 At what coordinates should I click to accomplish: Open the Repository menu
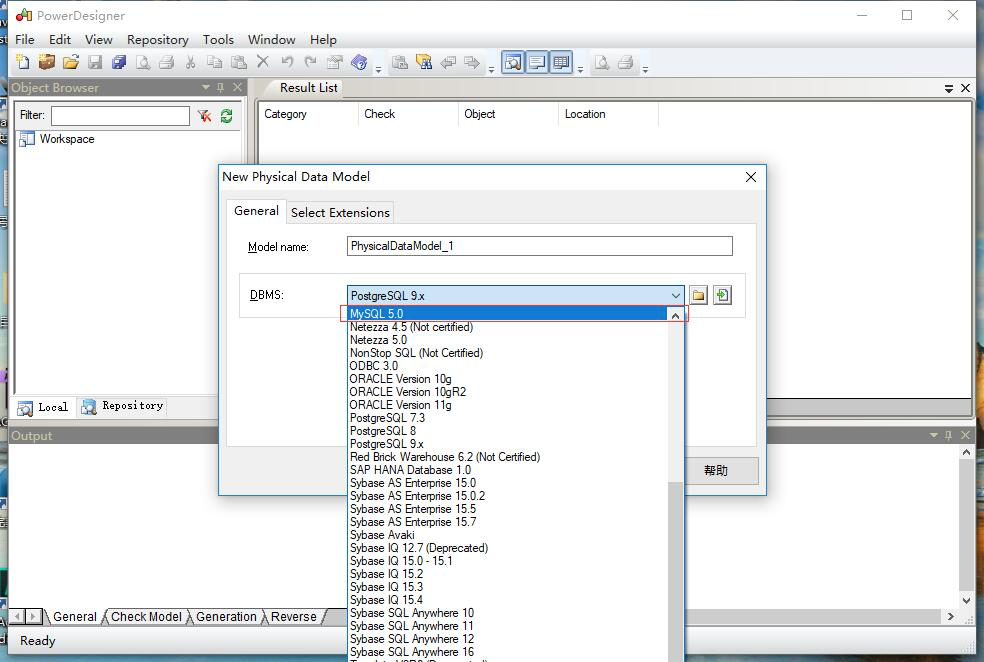point(158,40)
